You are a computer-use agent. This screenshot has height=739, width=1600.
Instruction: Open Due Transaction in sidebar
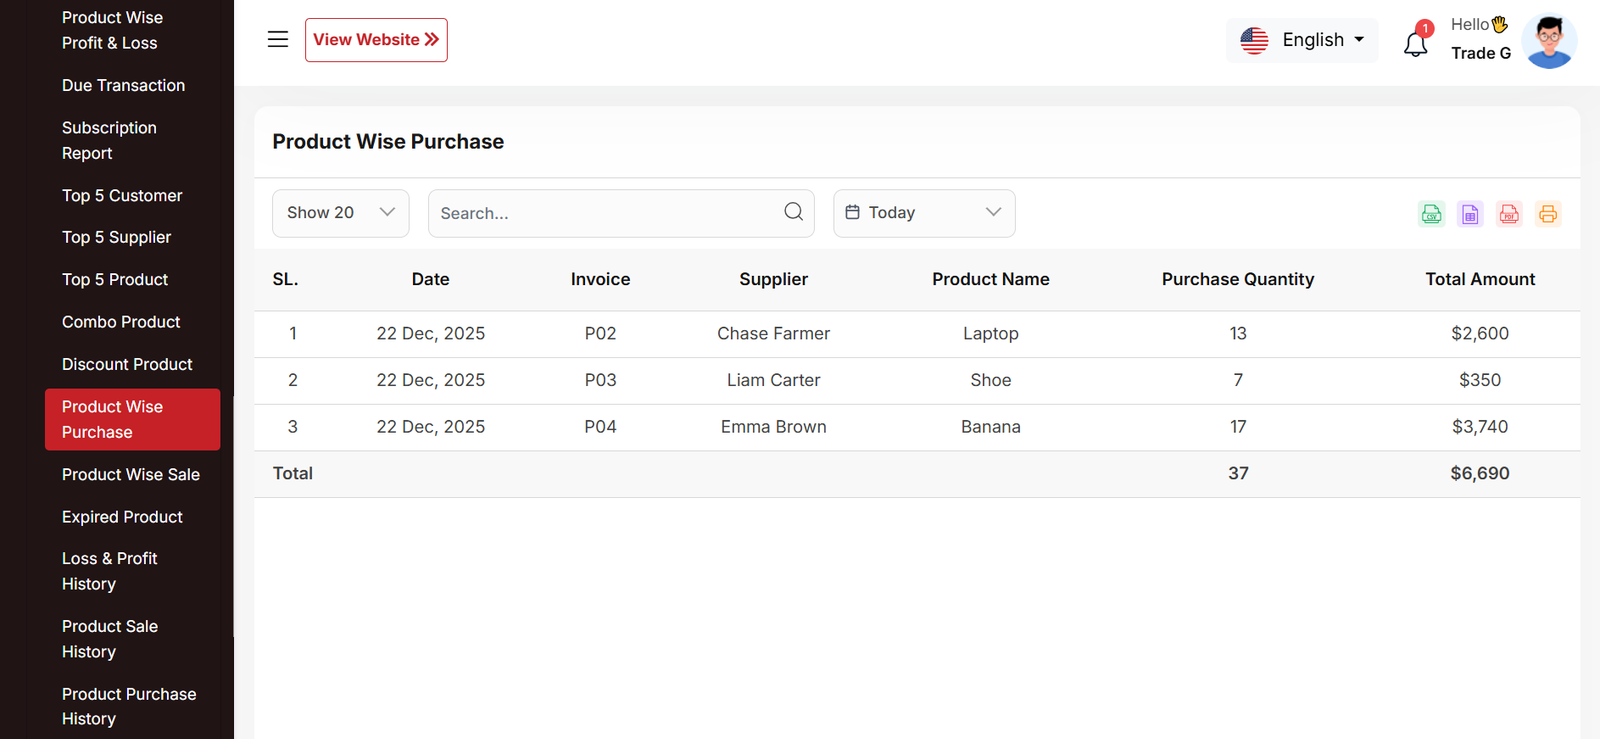click(x=123, y=86)
